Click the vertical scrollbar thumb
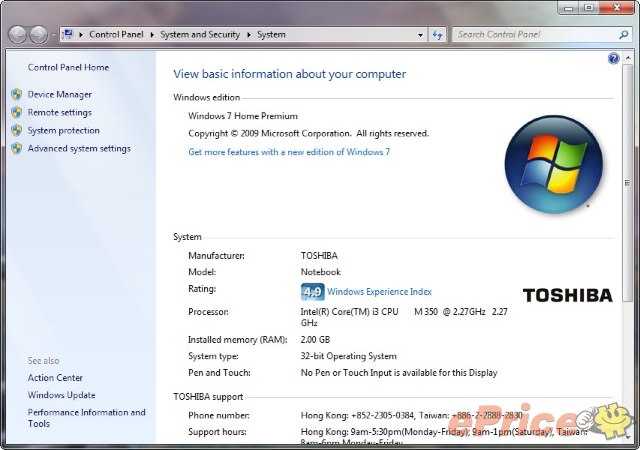Image resolution: width=640 pixels, height=450 pixels. pos(627,183)
